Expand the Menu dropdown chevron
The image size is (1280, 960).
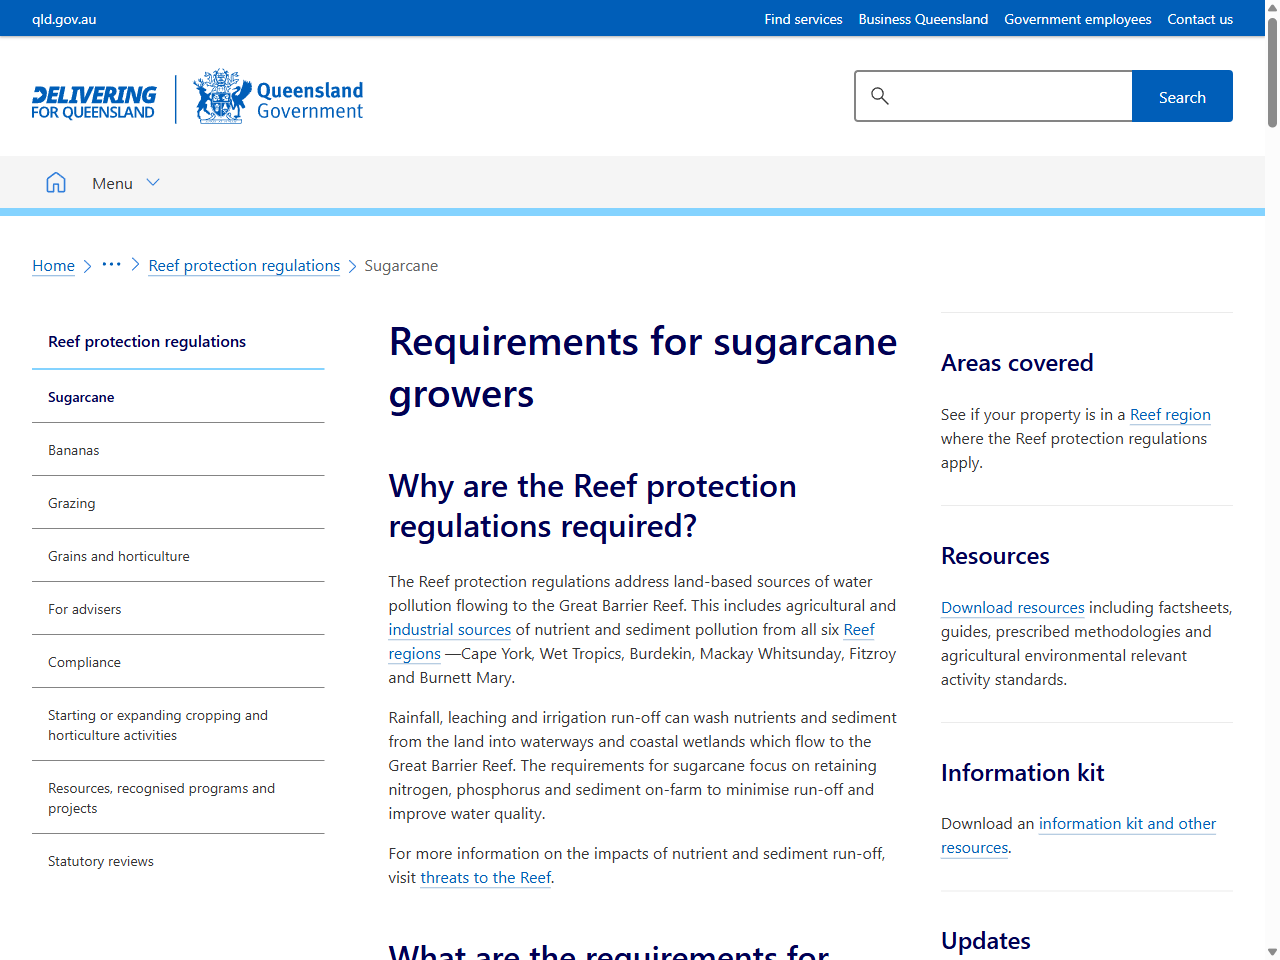tap(153, 182)
